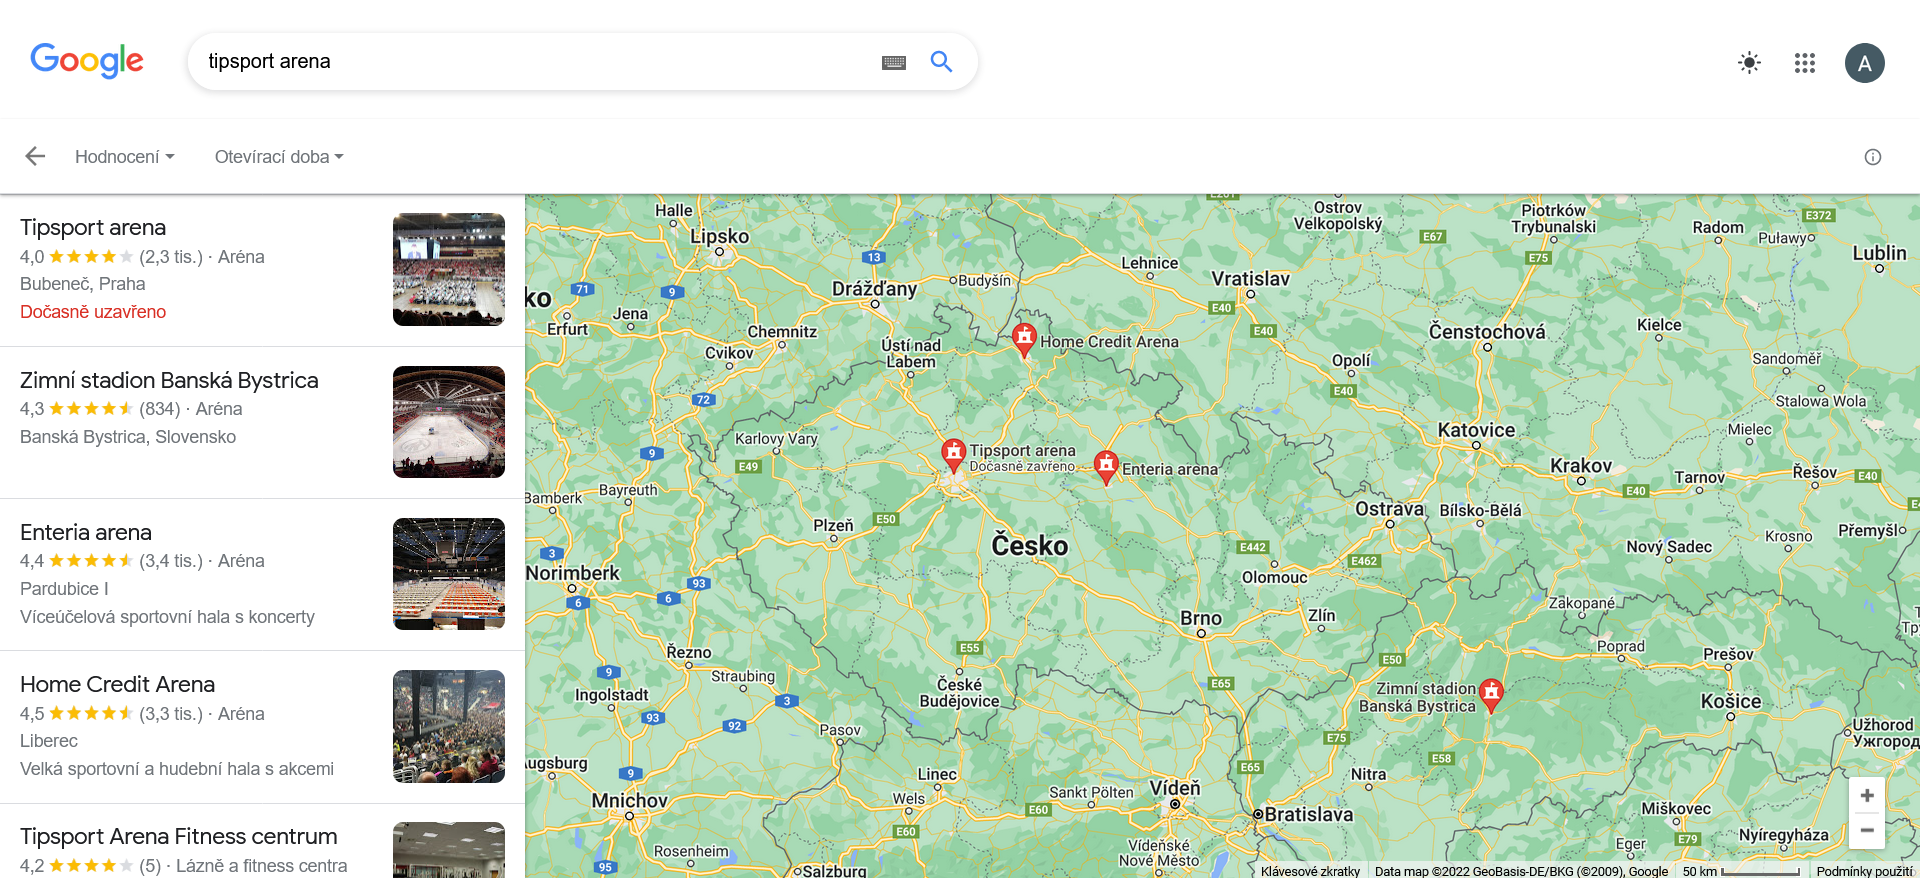This screenshot has height=878, width=1920.
Task: Click the Google logo
Action: pyautogui.click(x=87, y=61)
